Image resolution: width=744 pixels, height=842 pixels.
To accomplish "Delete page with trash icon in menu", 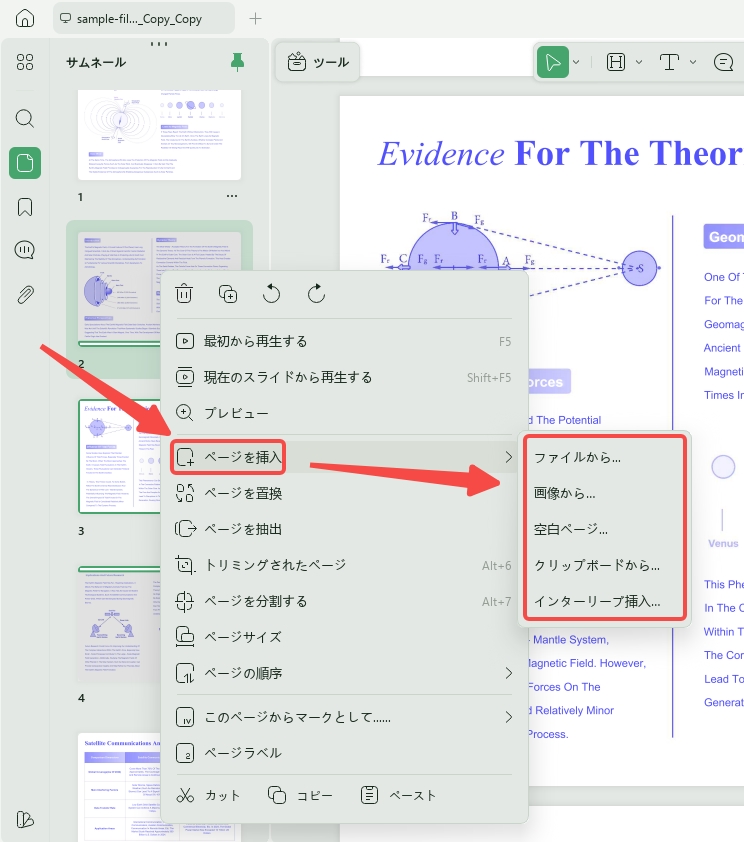I will [184, 294].
